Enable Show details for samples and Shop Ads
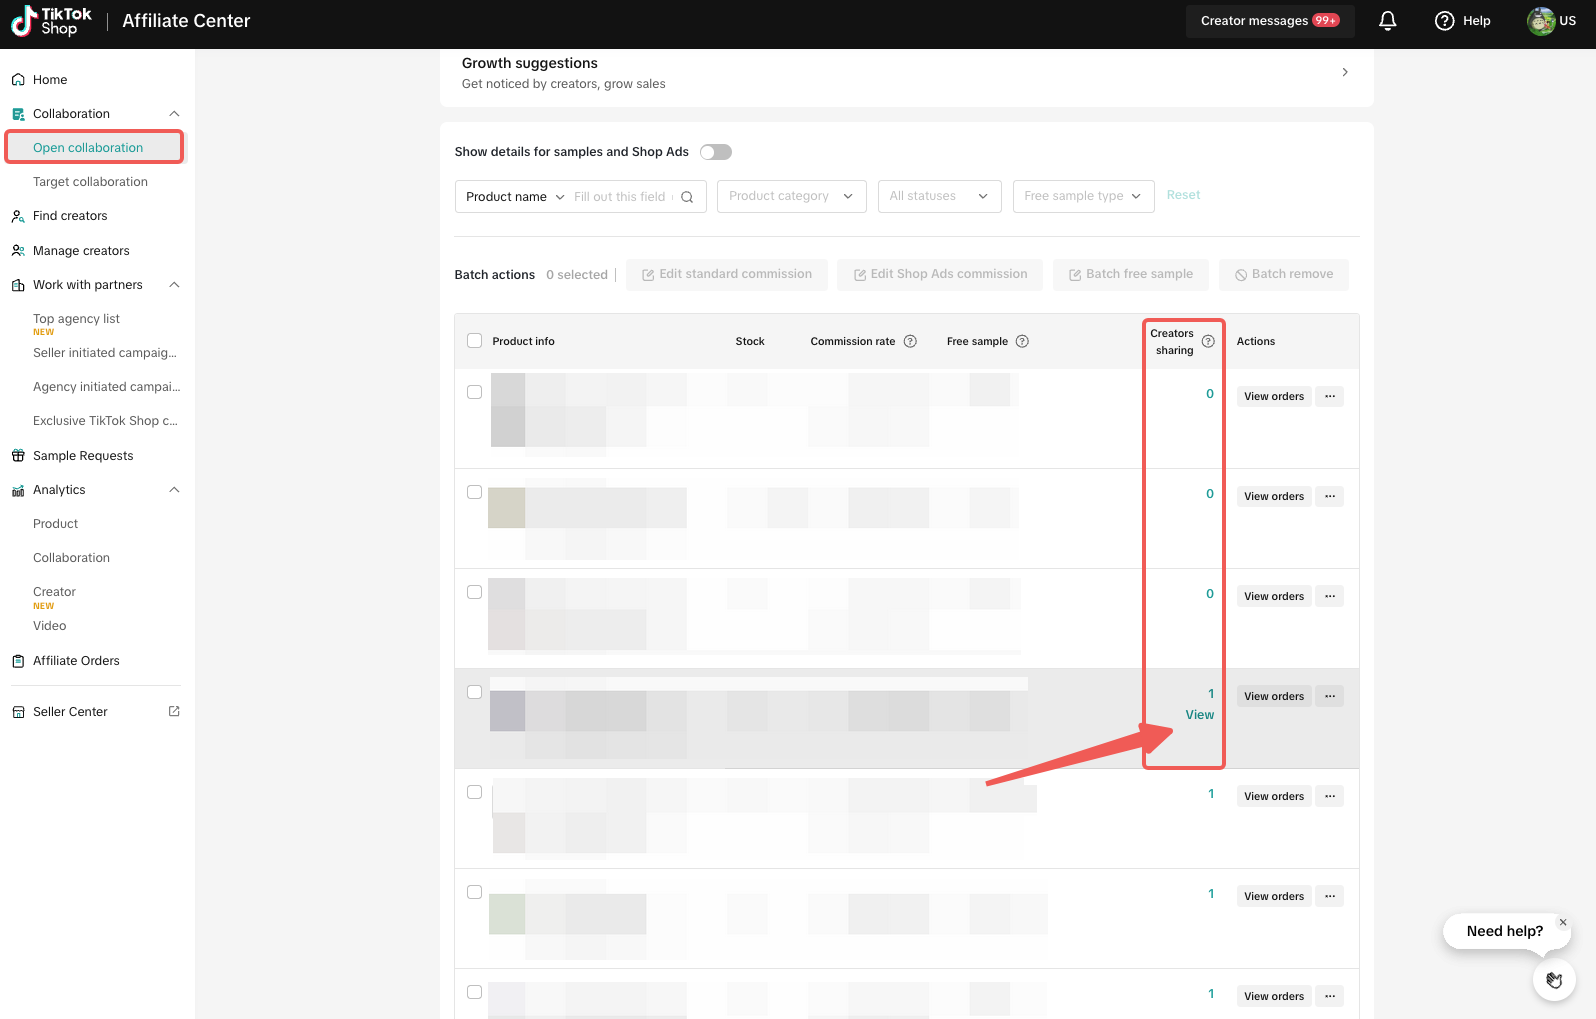Image resolution: width=1596 pixels, height=1019 pixels. [716, 152]
